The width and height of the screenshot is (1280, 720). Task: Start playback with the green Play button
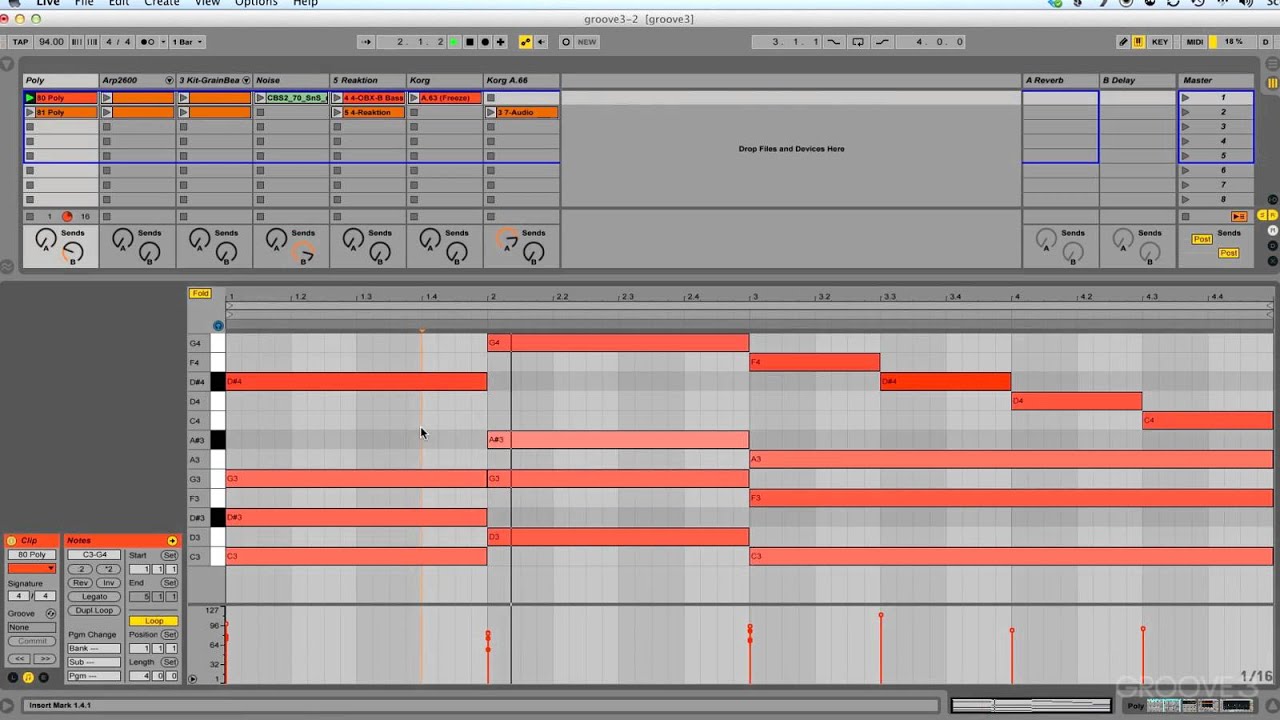click(x=454, y=42)
